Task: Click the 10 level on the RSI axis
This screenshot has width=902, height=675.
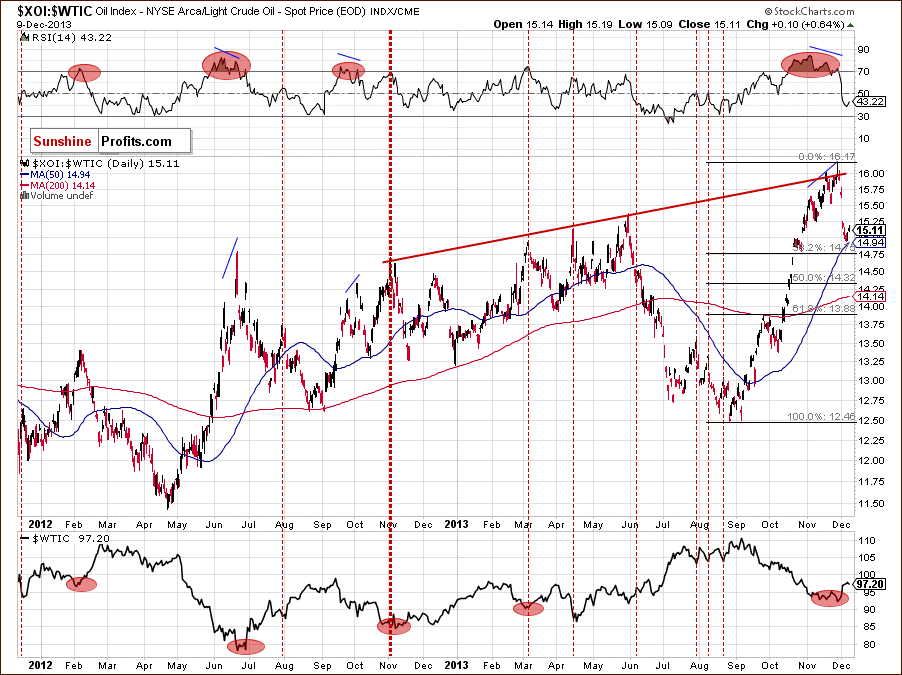Action: click(863, 138)
